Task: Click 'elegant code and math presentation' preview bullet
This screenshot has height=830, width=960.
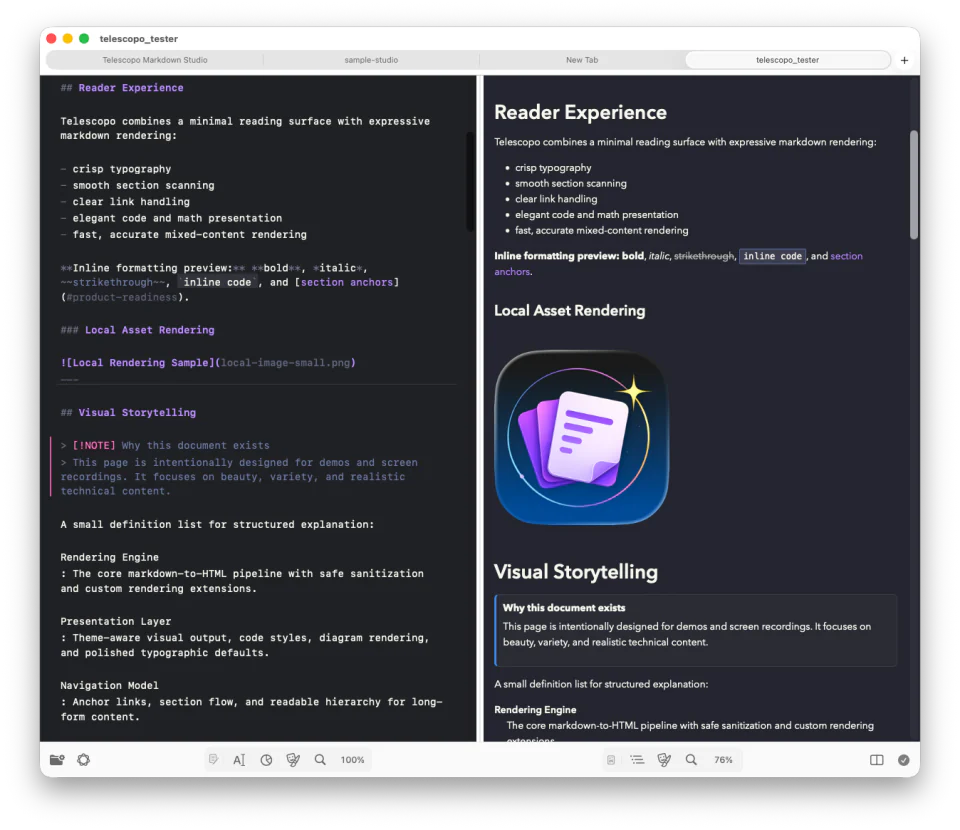Action: click(x=596, y=215)
